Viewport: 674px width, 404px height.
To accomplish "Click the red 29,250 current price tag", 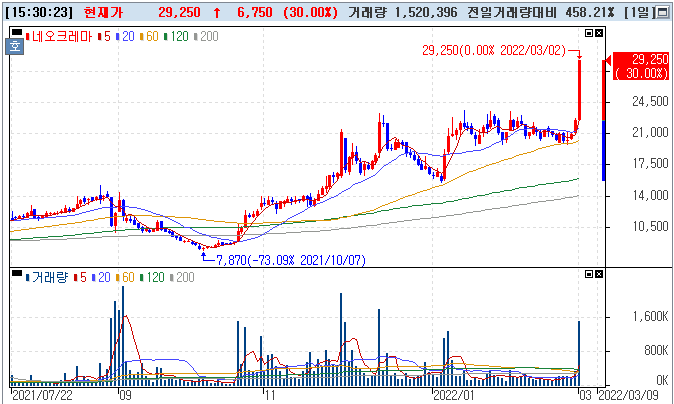I will coord(640,66).
